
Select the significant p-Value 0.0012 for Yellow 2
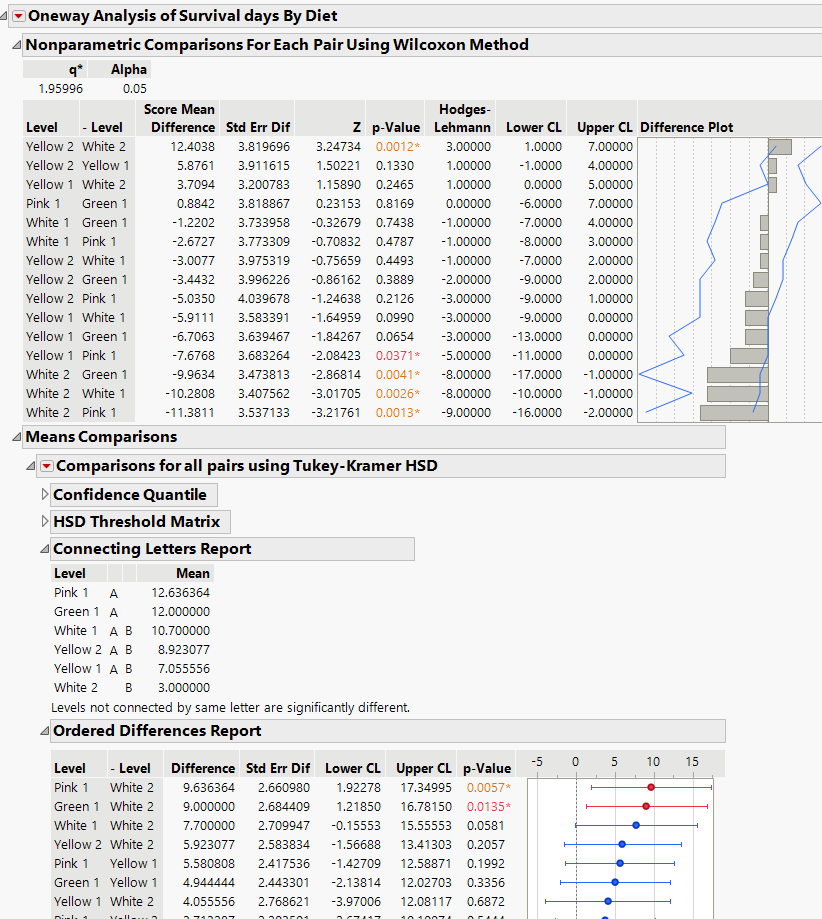395,146
